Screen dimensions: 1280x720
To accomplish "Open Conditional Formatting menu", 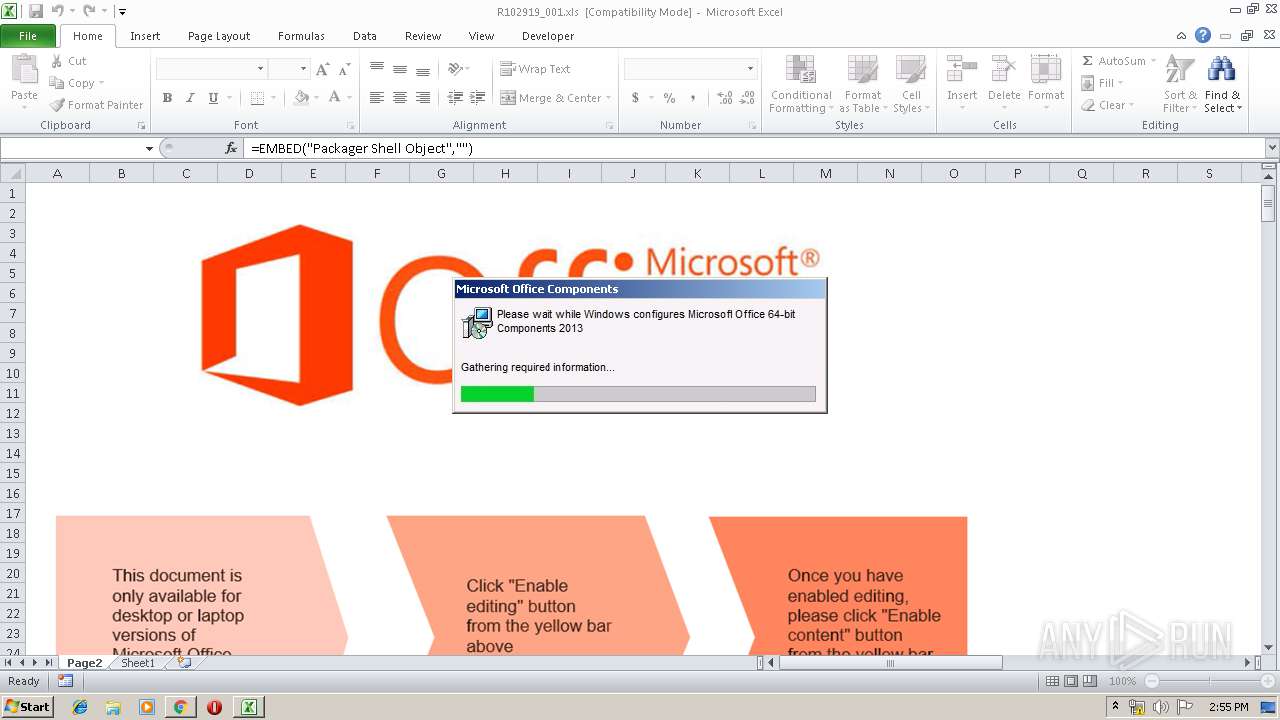I will point(800,84).
